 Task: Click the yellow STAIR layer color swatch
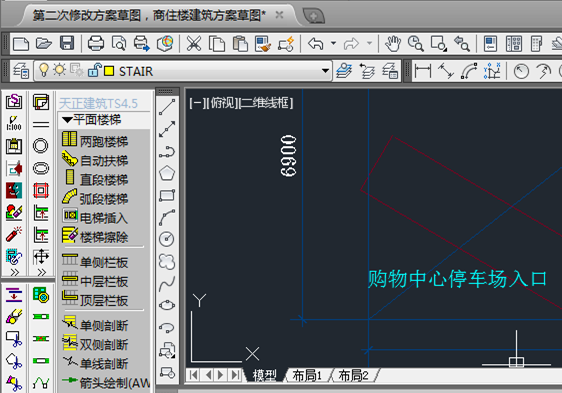pyautogui.click(x=109, y=71)
